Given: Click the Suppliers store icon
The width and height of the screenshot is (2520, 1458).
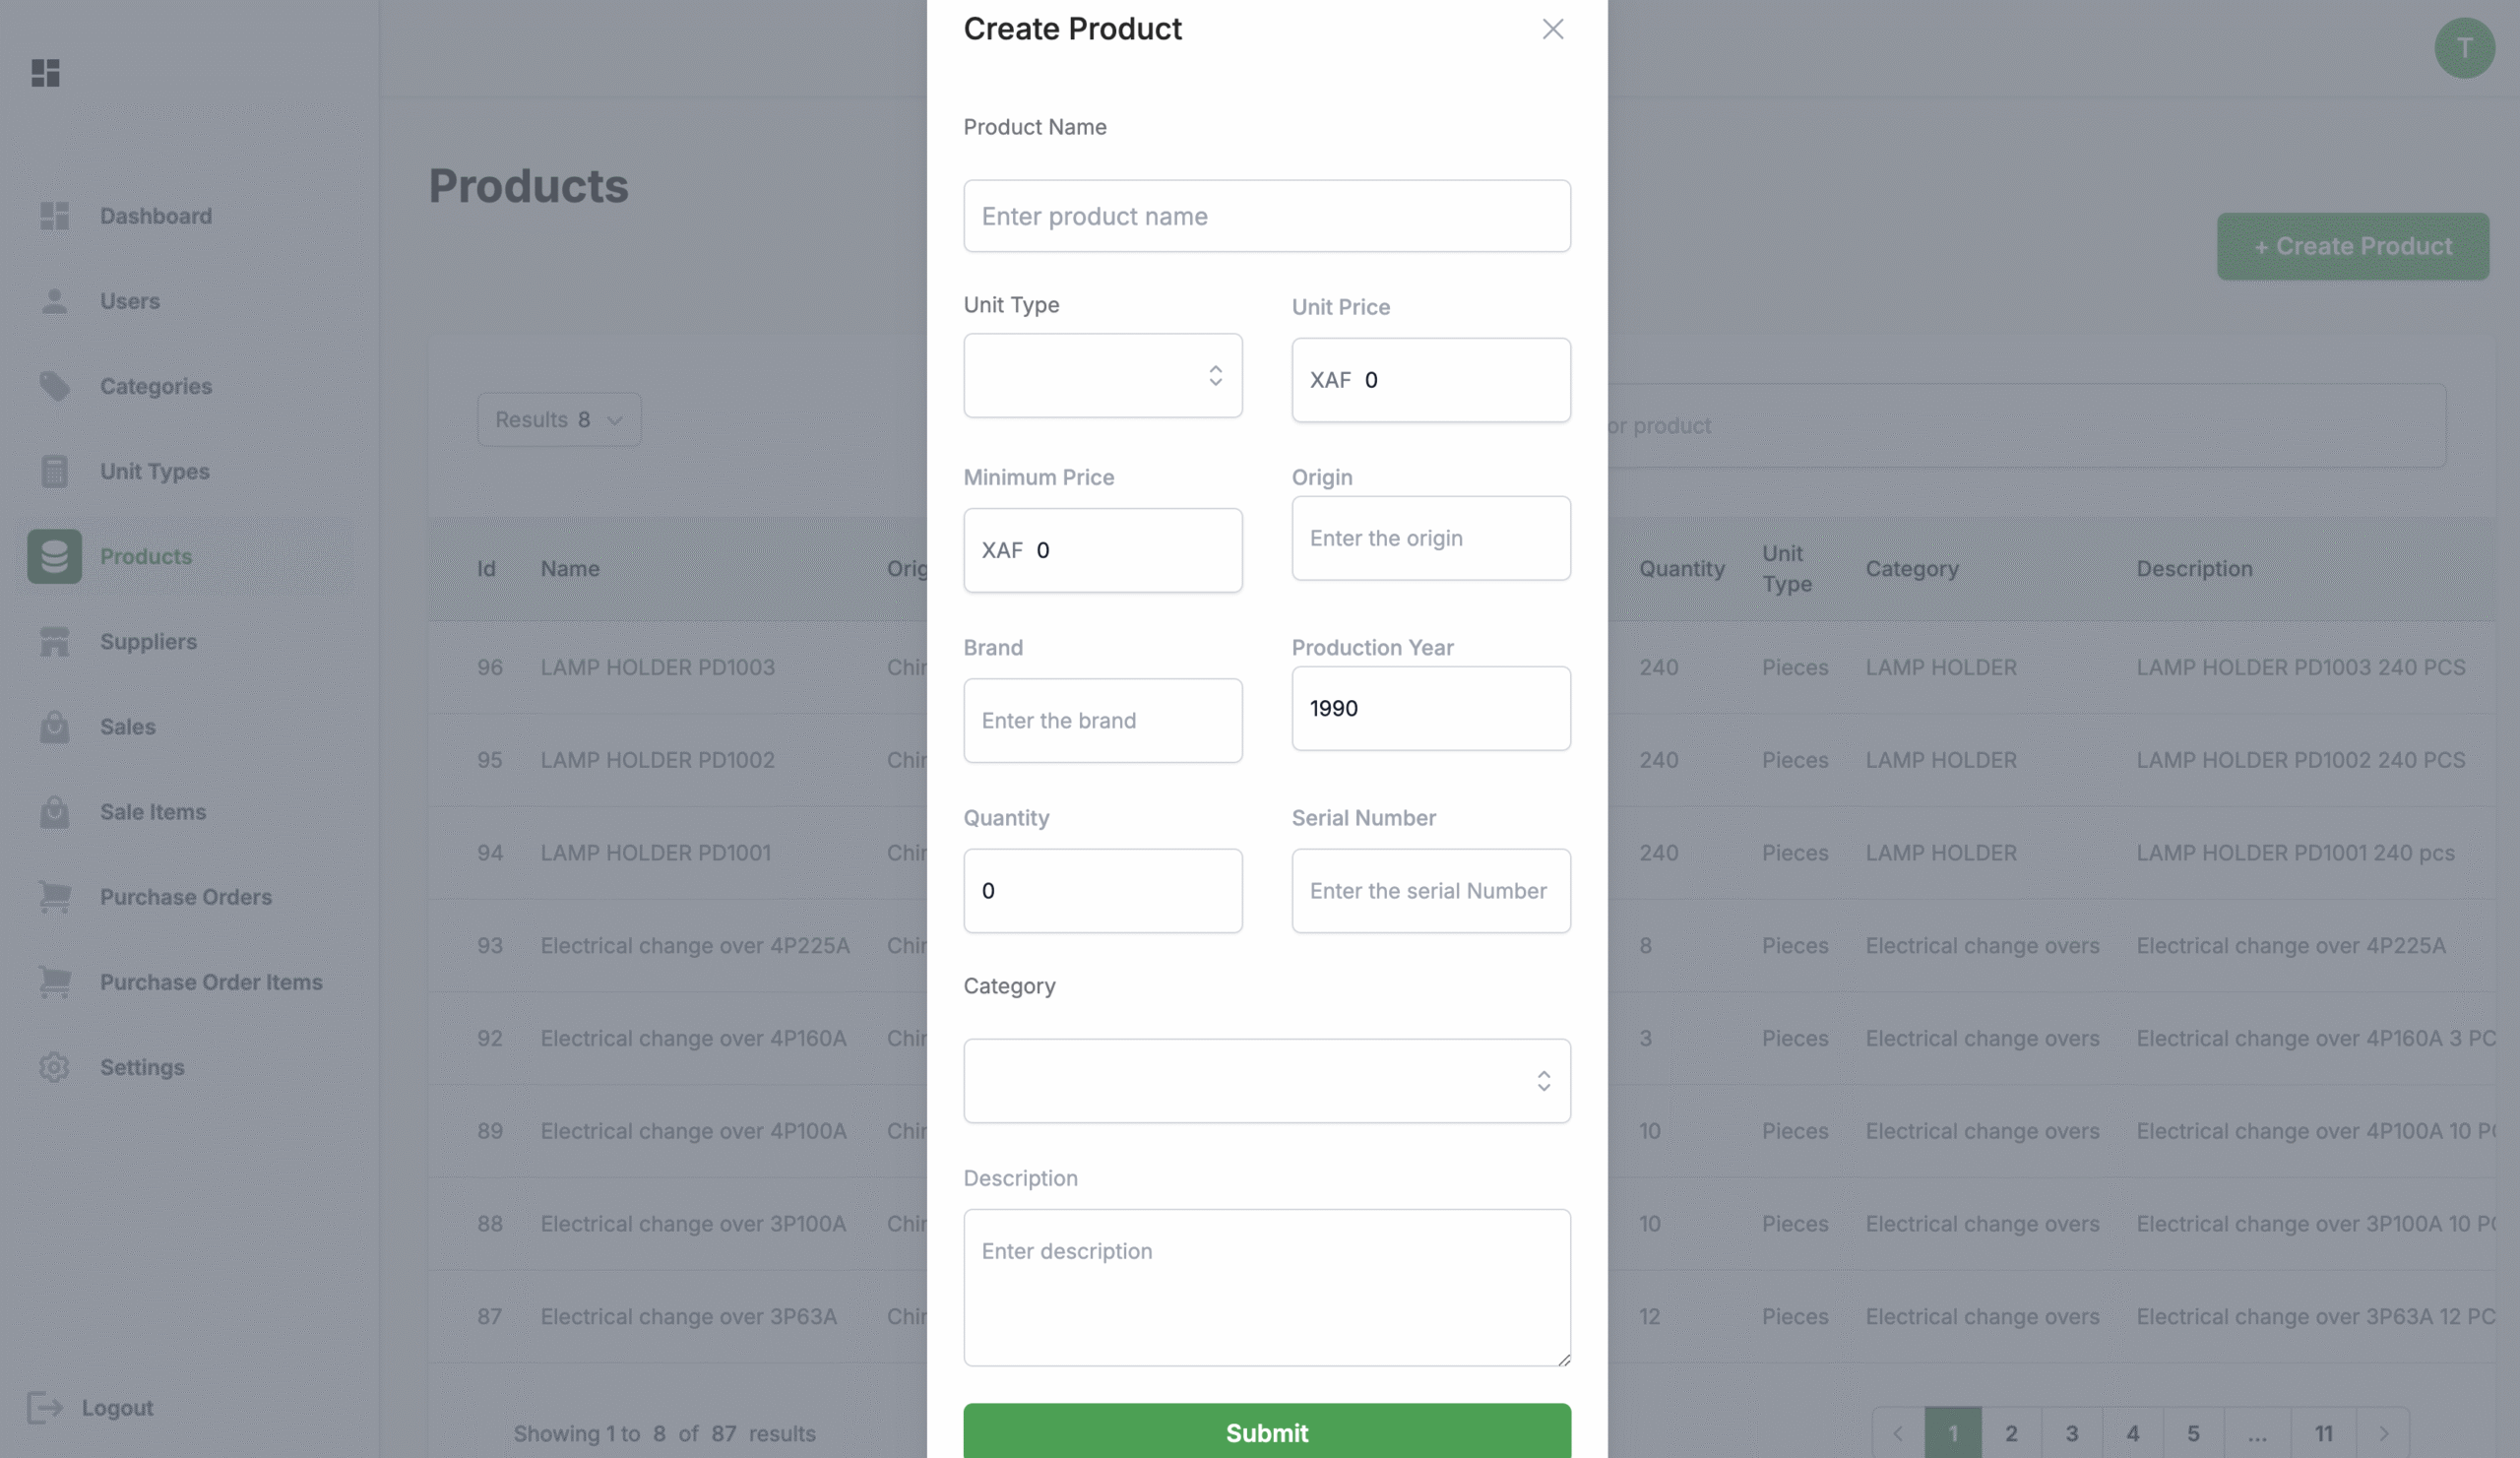Looking at the screenshot, I should point(55,642).
